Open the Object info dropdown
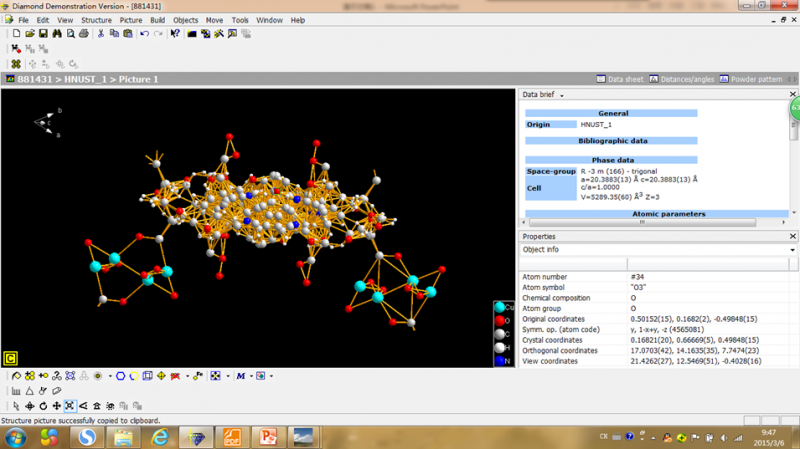 pos(792,250)
